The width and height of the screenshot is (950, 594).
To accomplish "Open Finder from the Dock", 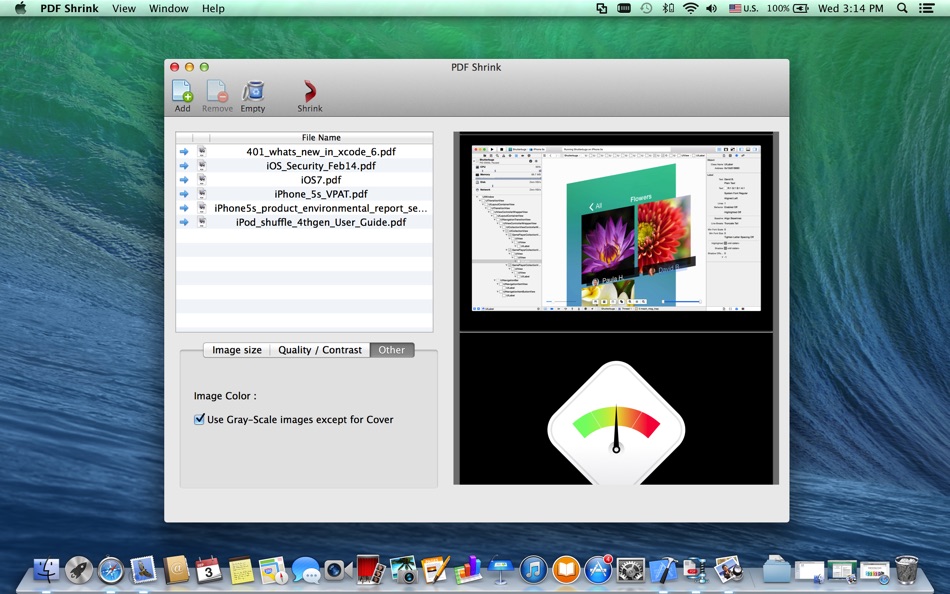I will click(x=47, y=570).
